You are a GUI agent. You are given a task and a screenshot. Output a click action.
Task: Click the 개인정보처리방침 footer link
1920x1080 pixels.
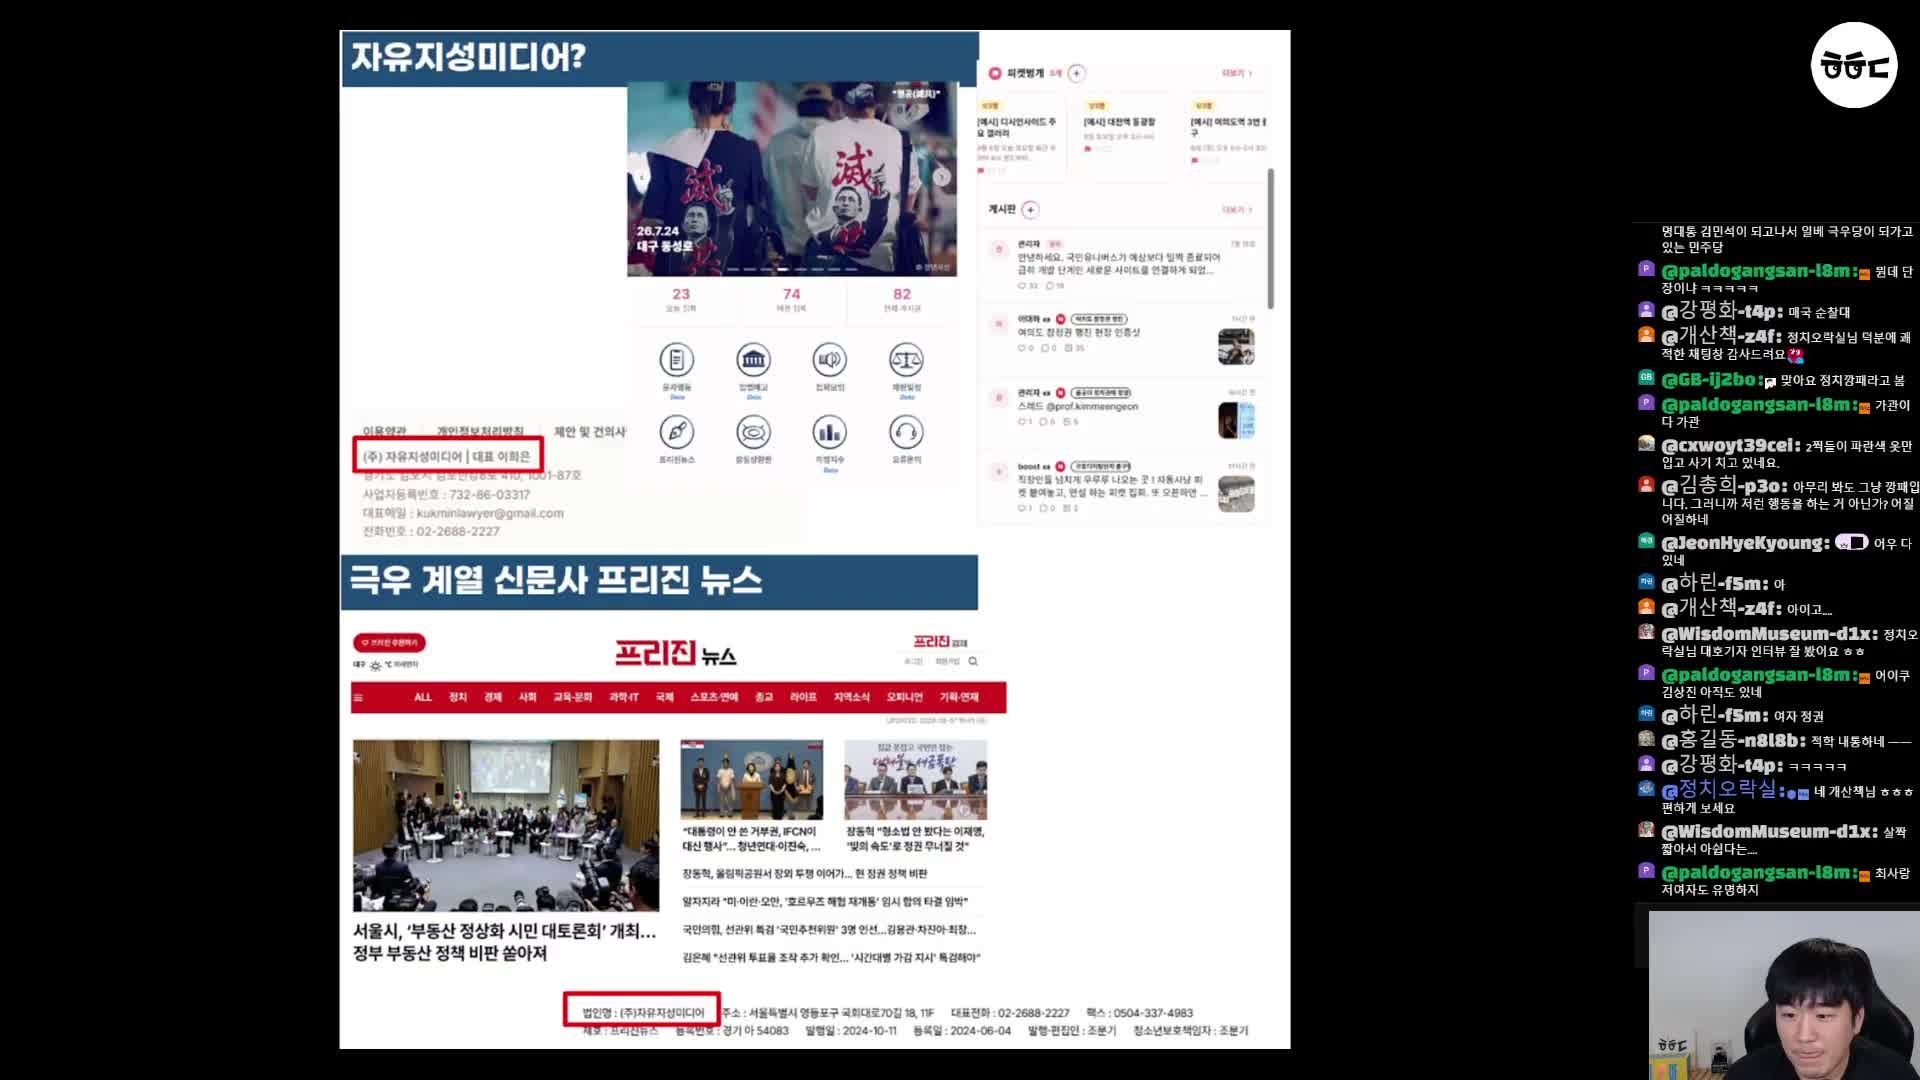[x=480, y=432]
